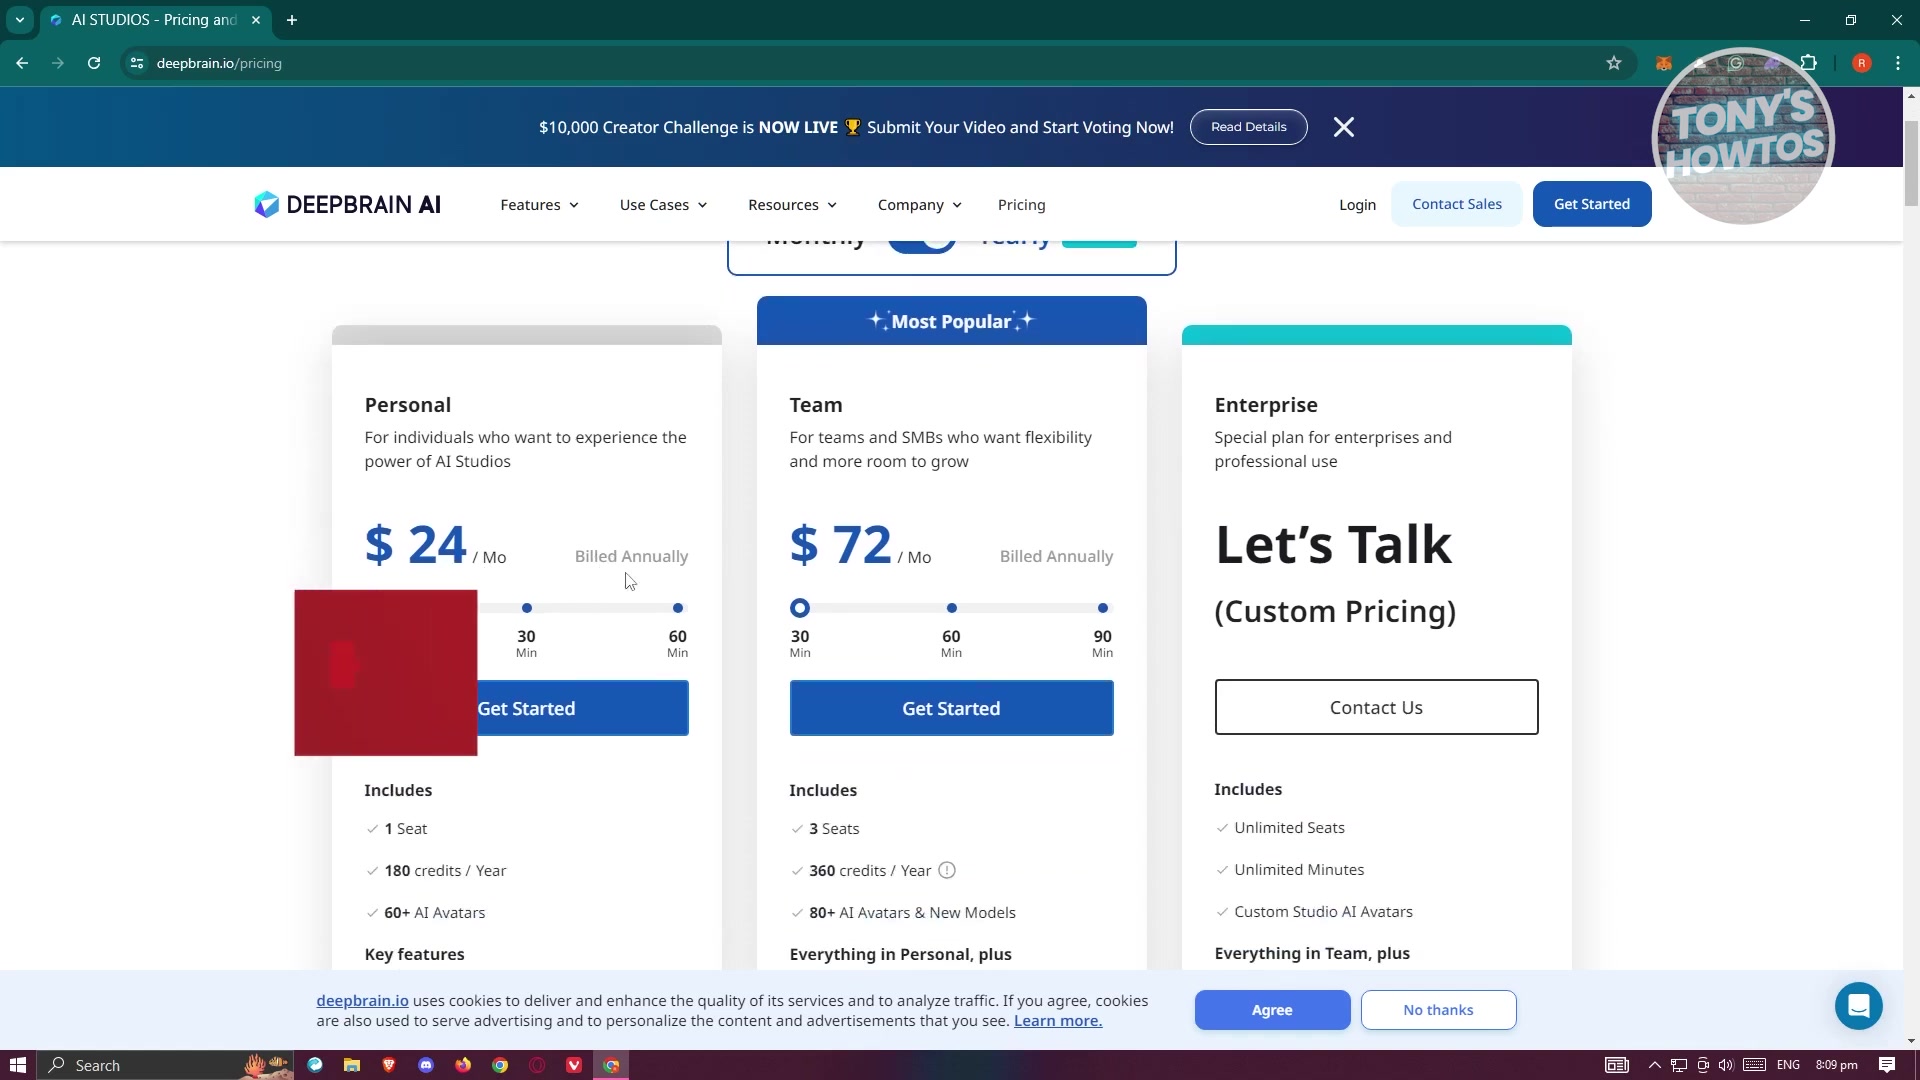Launch Firefox from taskbar
Viewport: 1920px width, 1080px height.
coord(463,1065)
